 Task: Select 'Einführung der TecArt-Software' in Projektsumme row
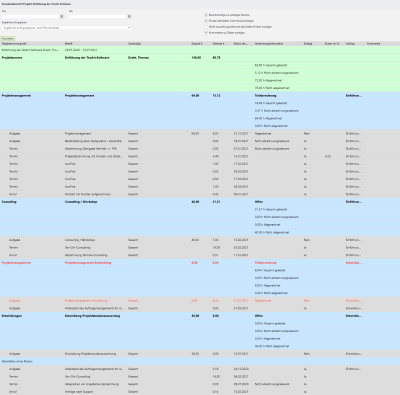point(87,58)
